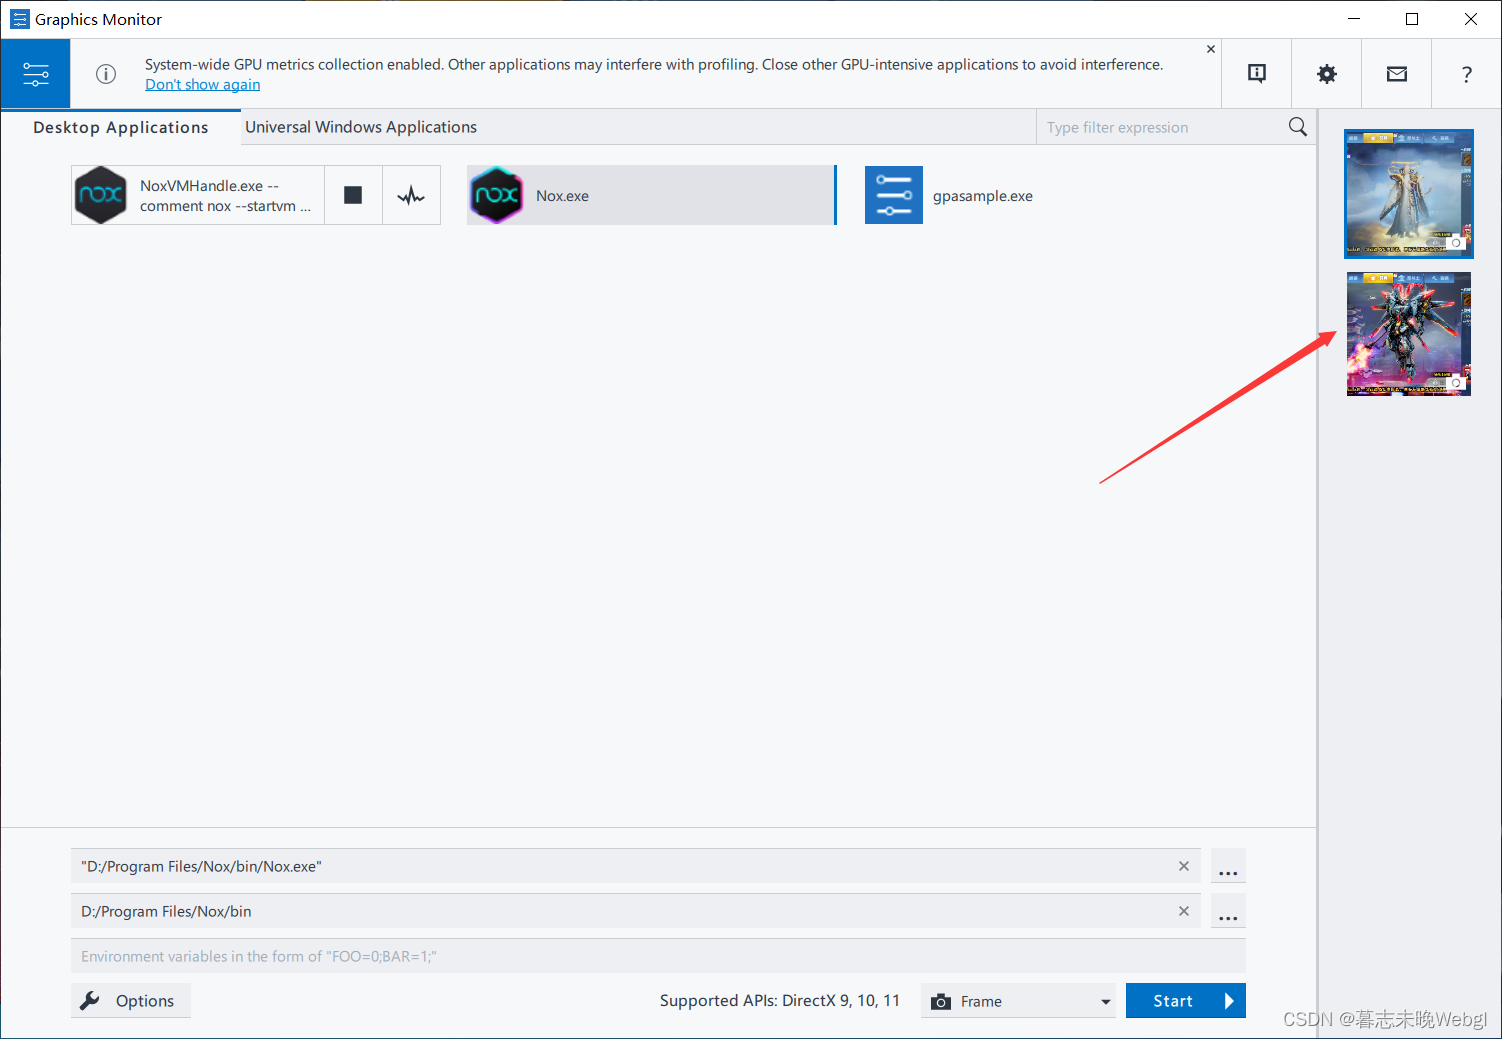
Task: Click the search magnifier icon
Action: tap(1298, 127)
